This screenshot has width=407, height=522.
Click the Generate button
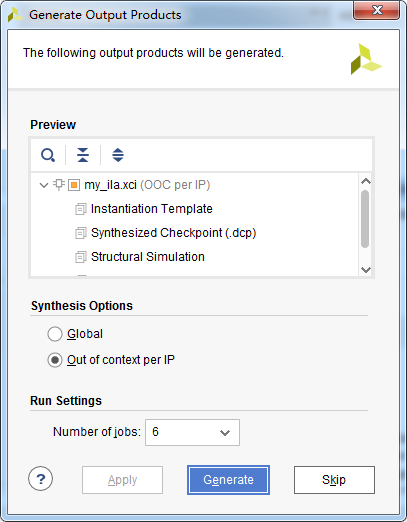pos(228,480)
